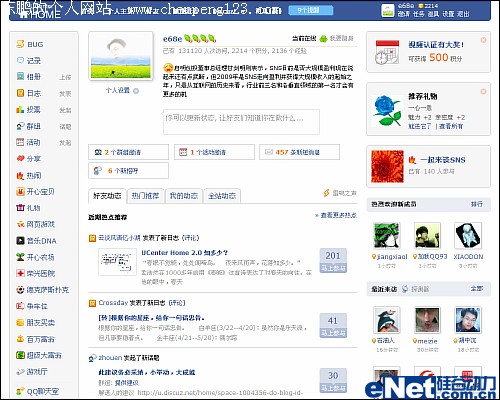Screen dimensions: 500x400
Task: Switch to the 好友动态 tab
Action: (107, 196)
